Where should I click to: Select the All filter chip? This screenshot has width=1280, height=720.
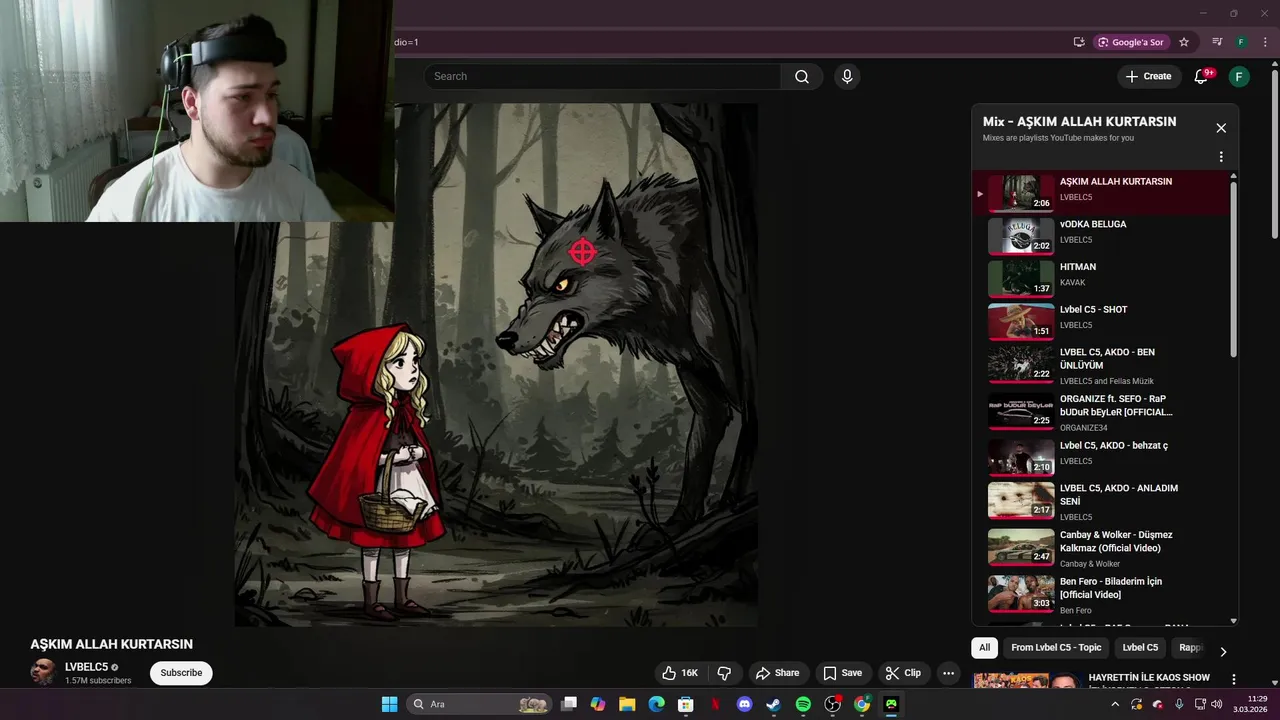[x=984, y=648]
